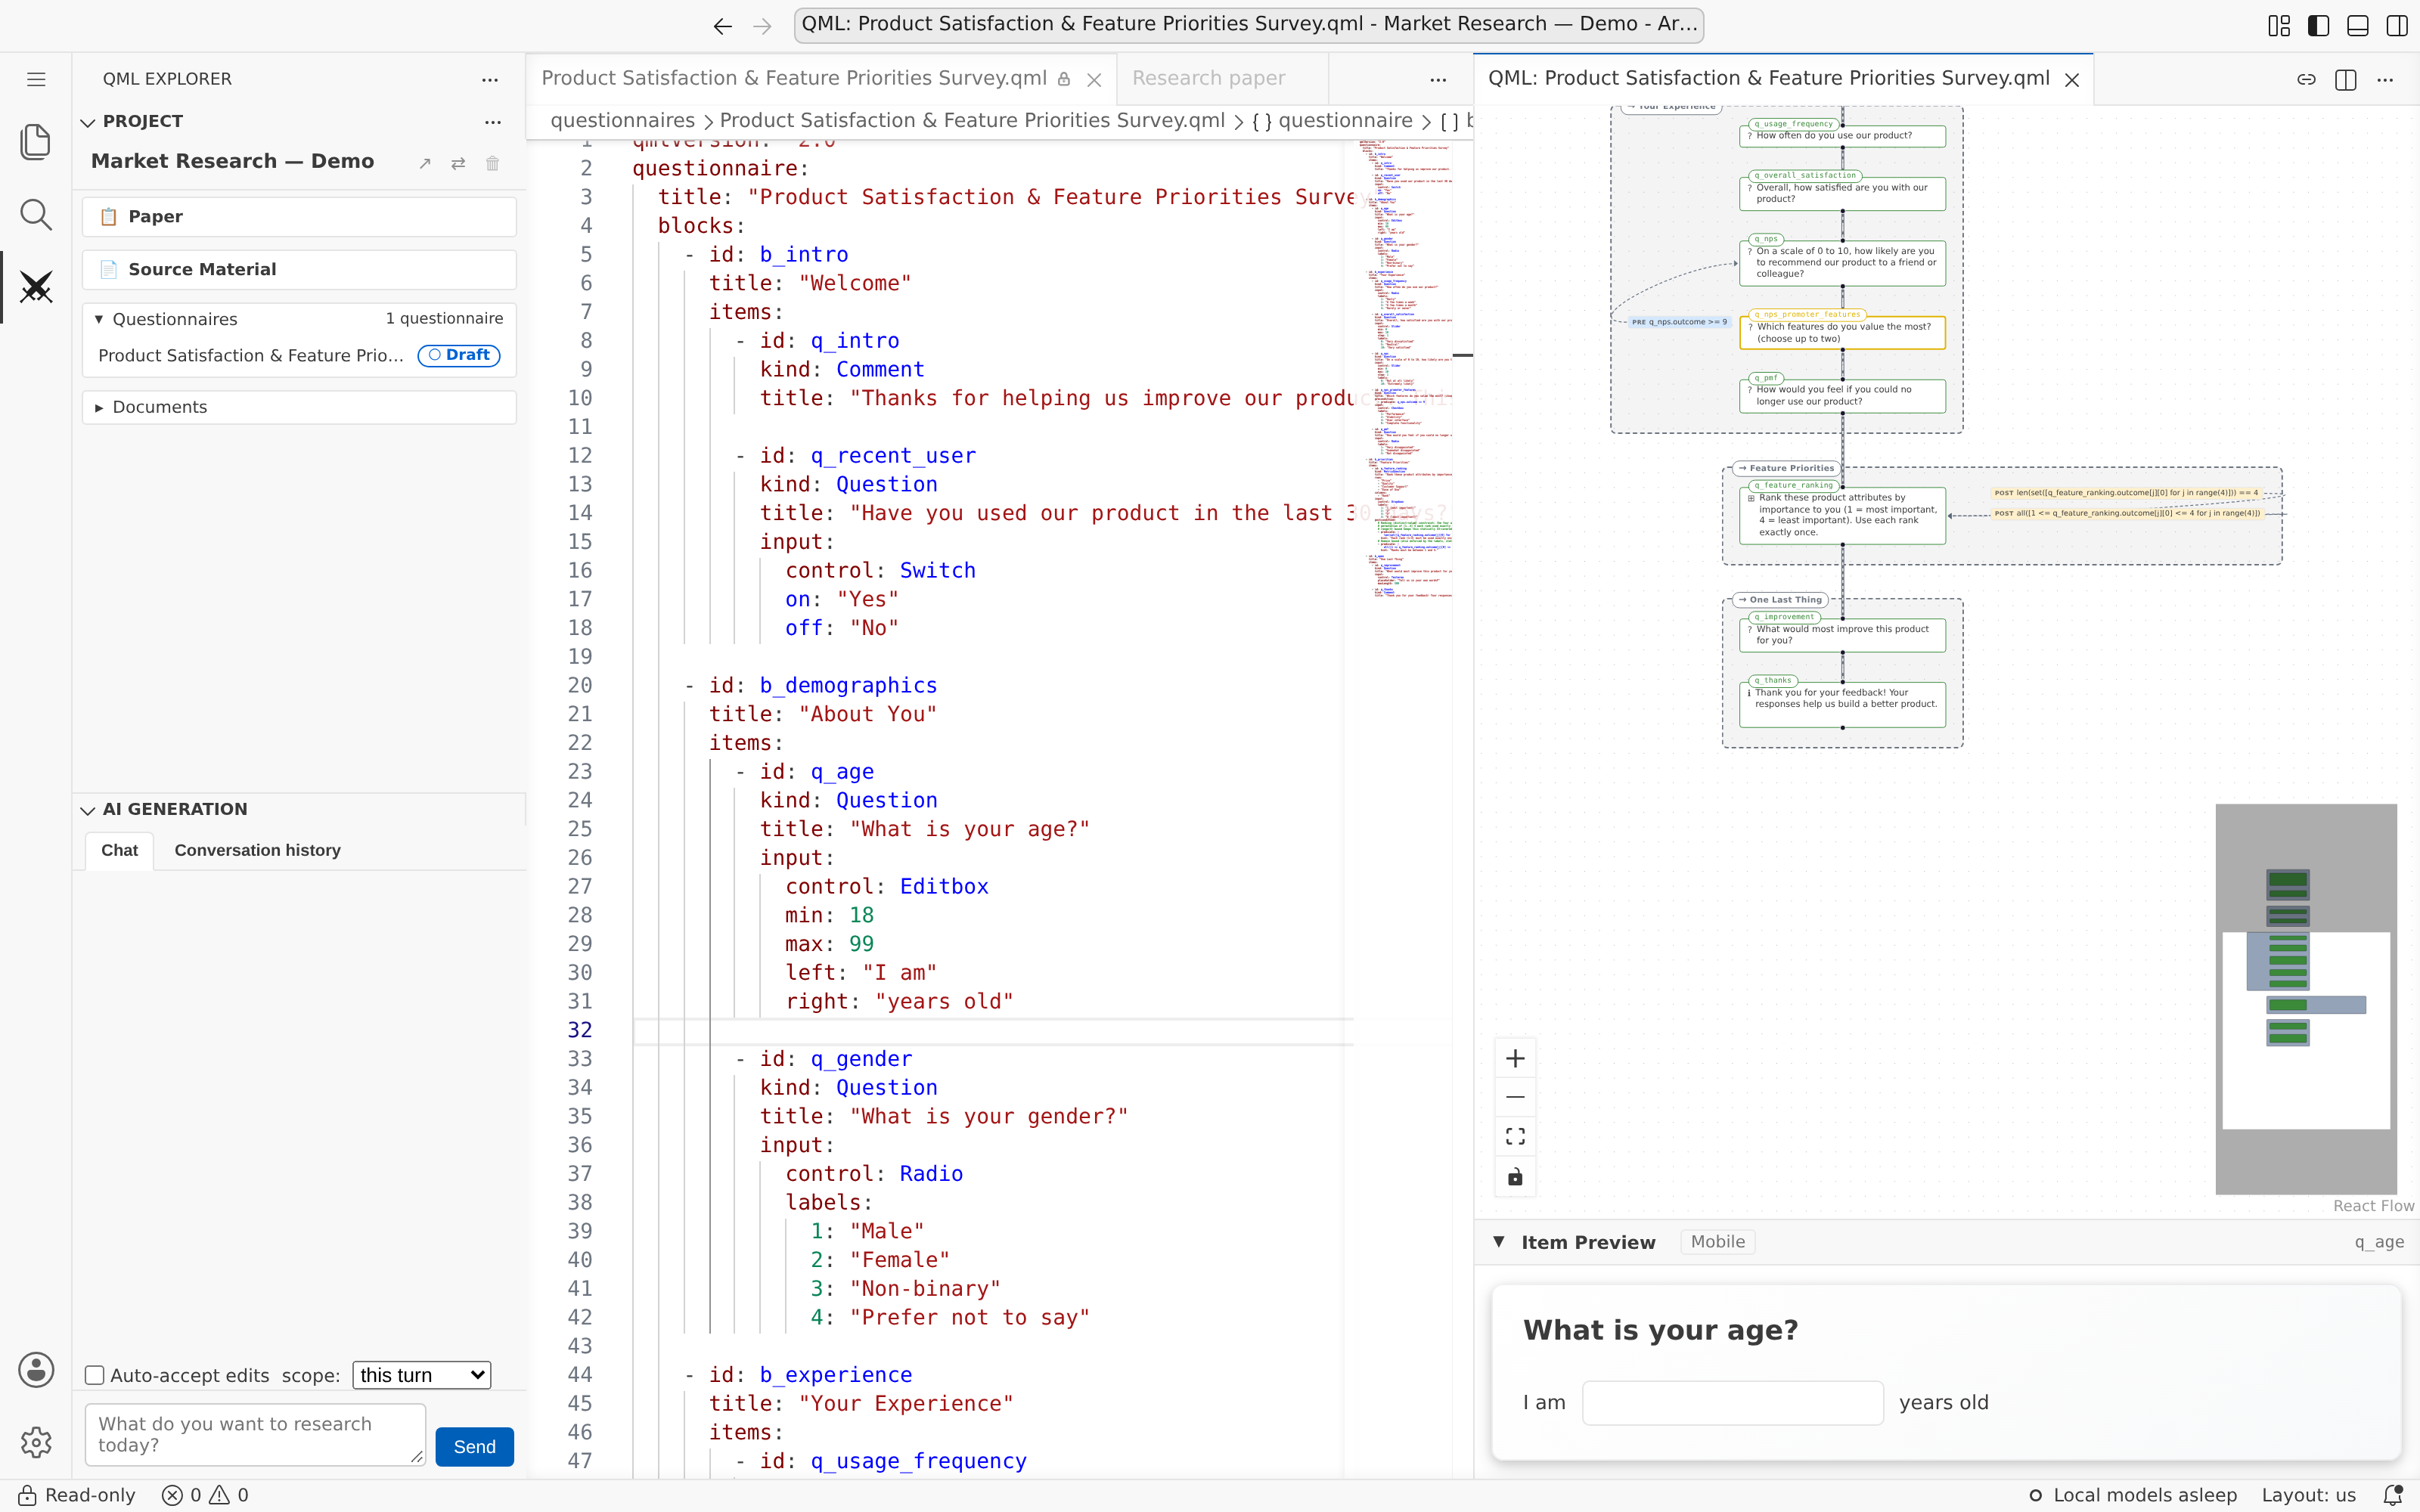Go forward with the right arrow
This screenshot has height=1512, width=2420.
[x=763, y=26]
